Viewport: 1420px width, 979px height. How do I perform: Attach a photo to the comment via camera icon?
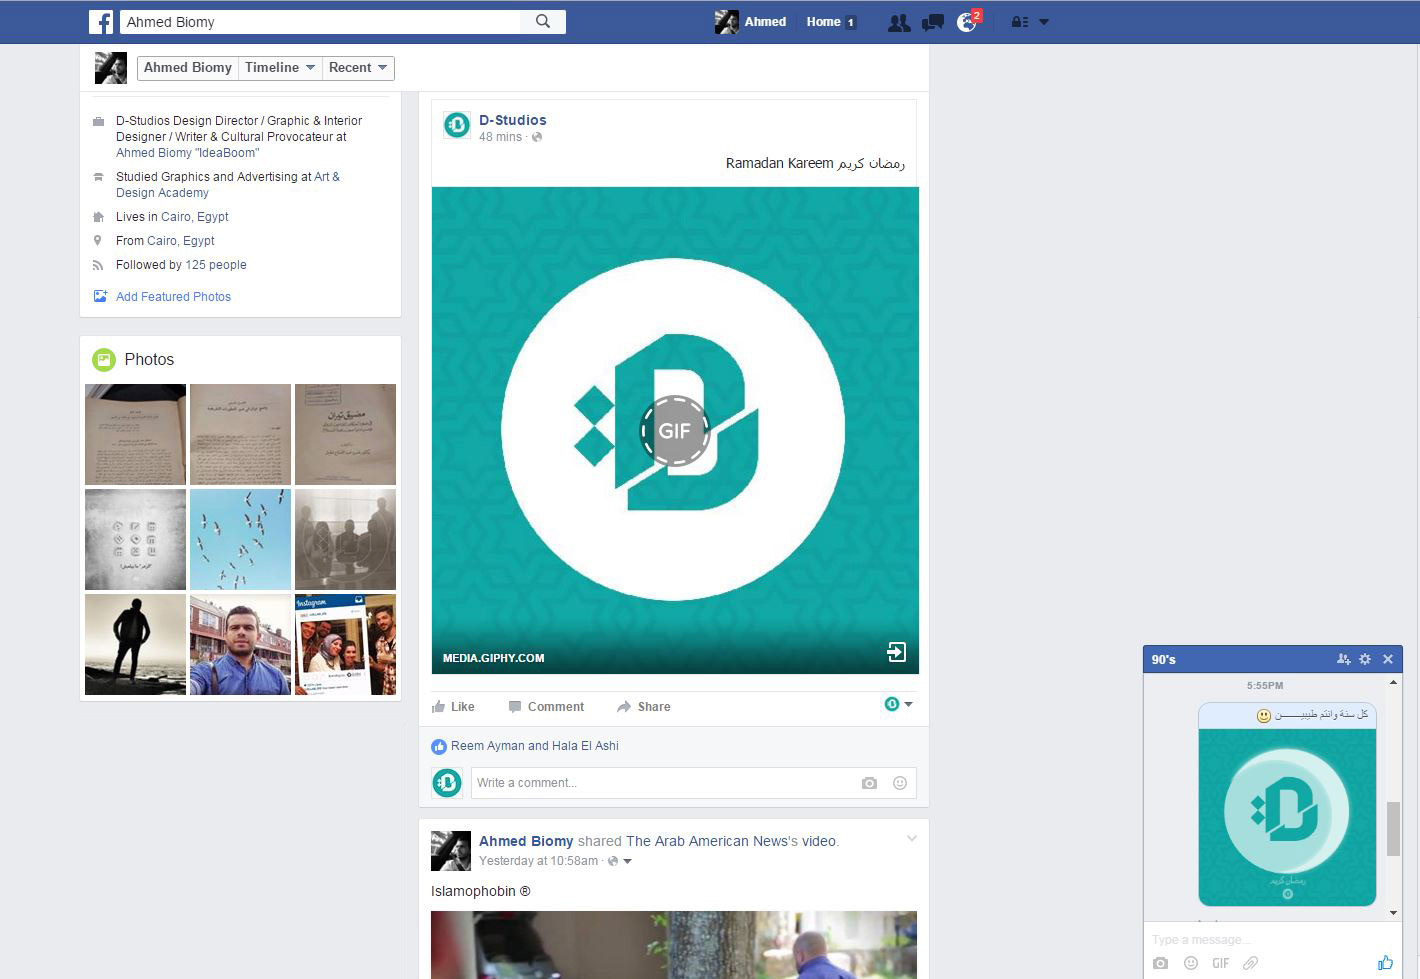click(869, 783)
